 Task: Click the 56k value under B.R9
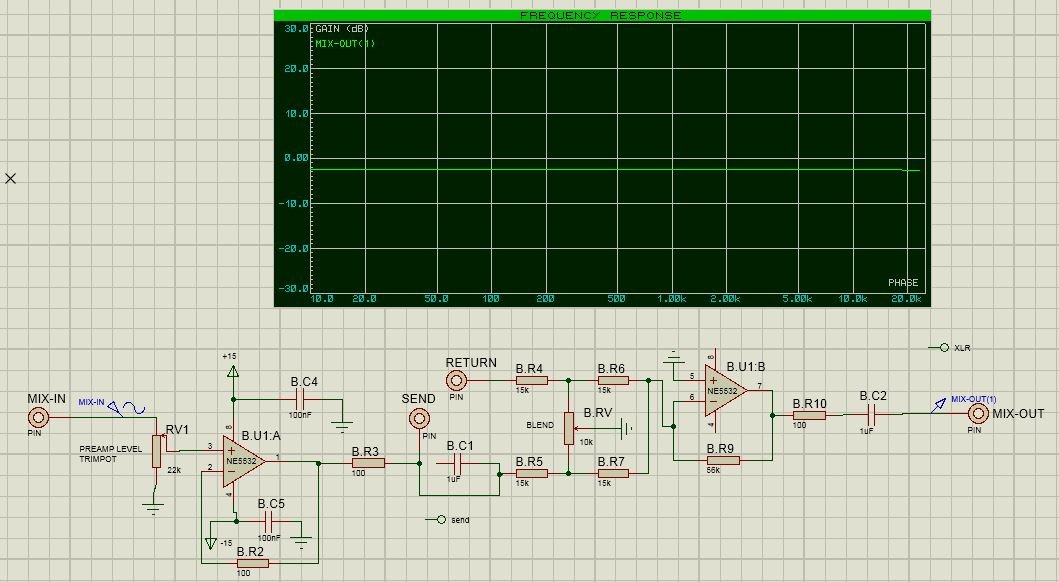coord(713,470)
